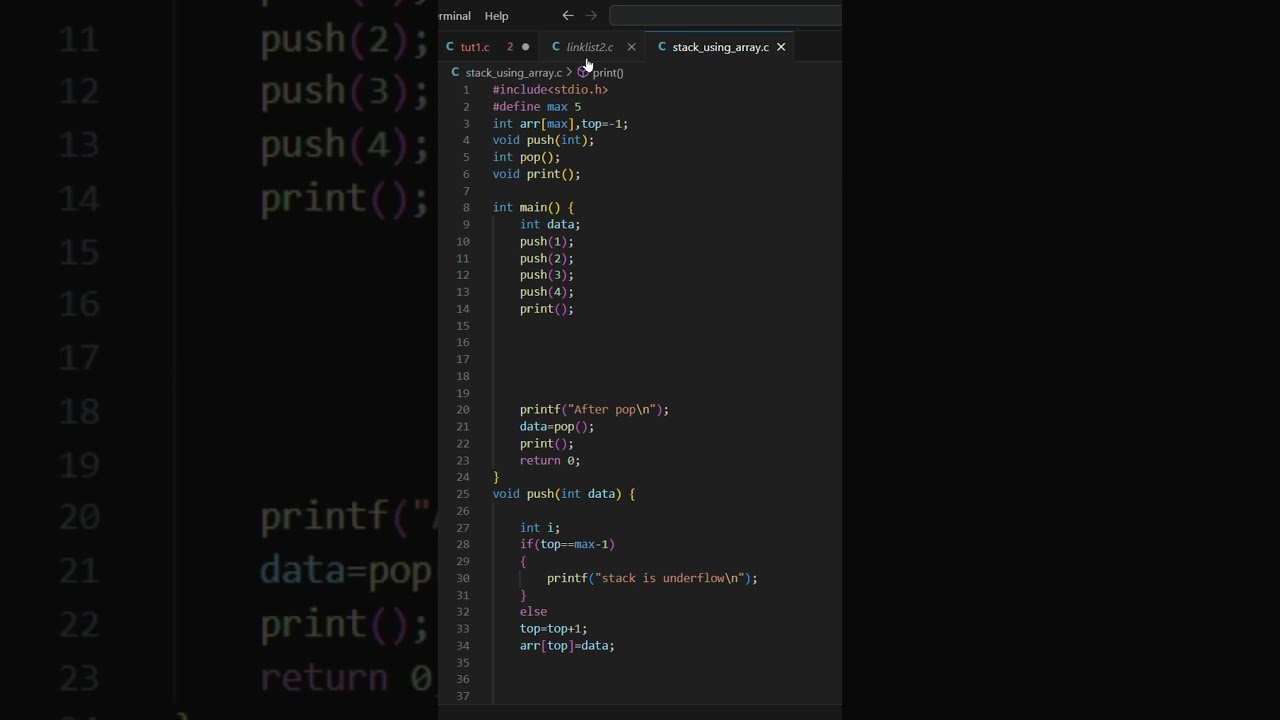Click the 'int pop();' declaration
The image size is (1280, 720).
tap(526, 157)
